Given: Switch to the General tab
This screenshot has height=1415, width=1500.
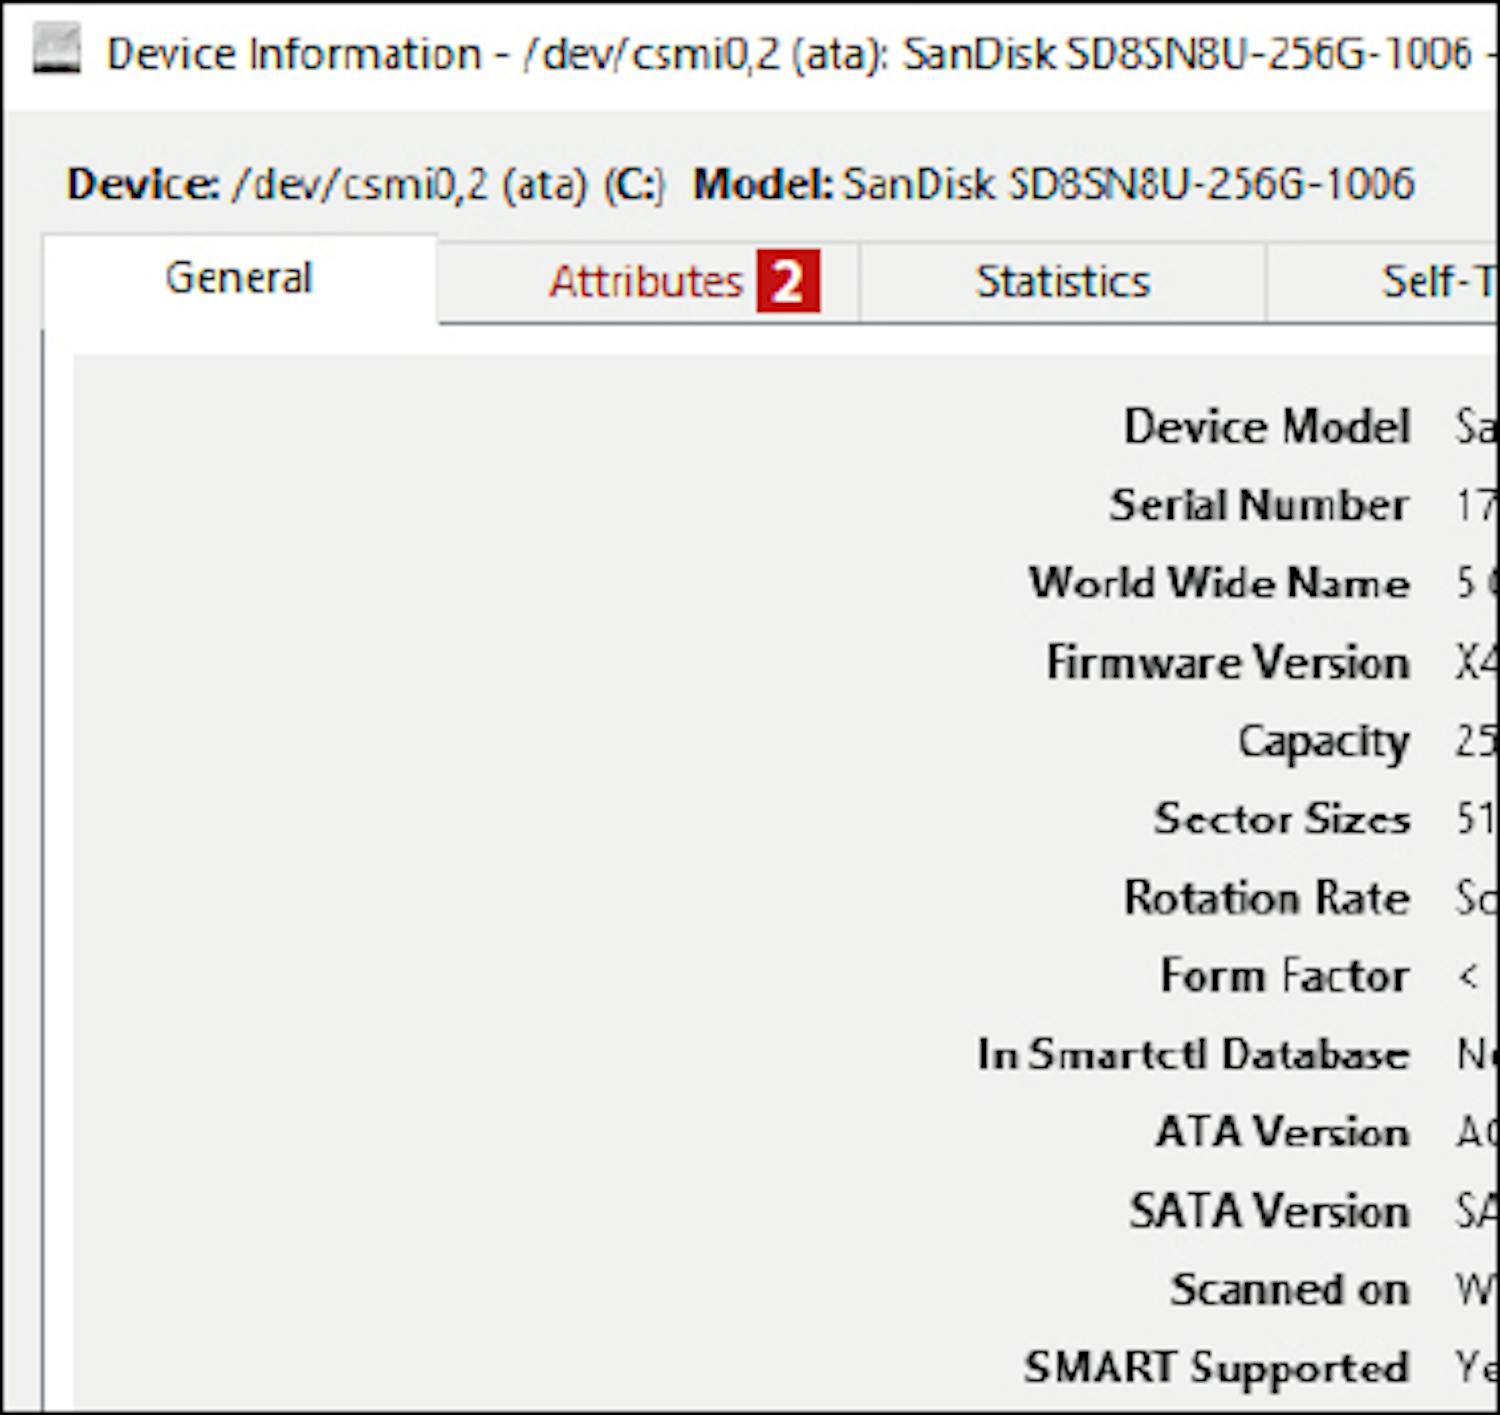Looking at the screenshot, I should pos(239,278).
